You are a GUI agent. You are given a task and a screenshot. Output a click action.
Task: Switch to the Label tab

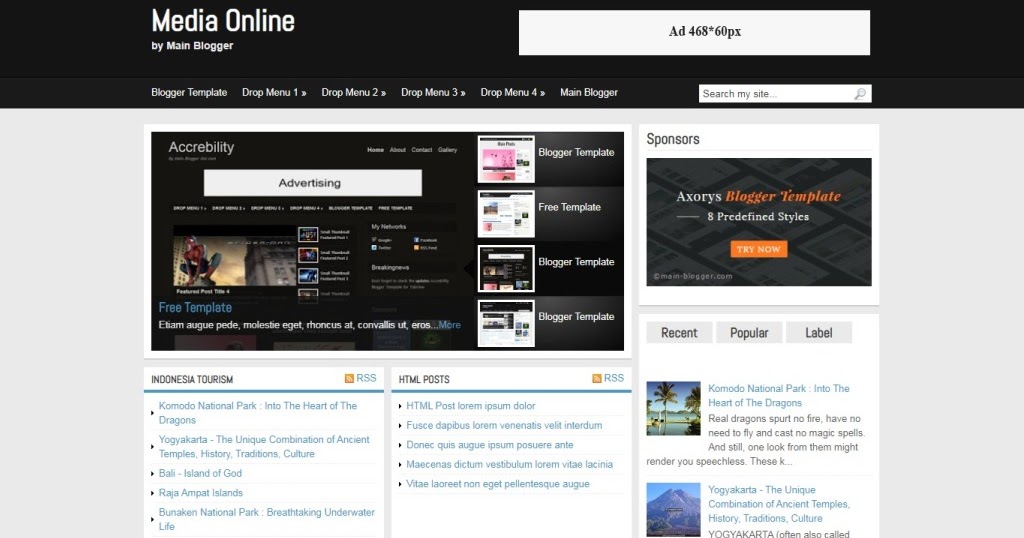pyautogui.click(x=819, y=332)
